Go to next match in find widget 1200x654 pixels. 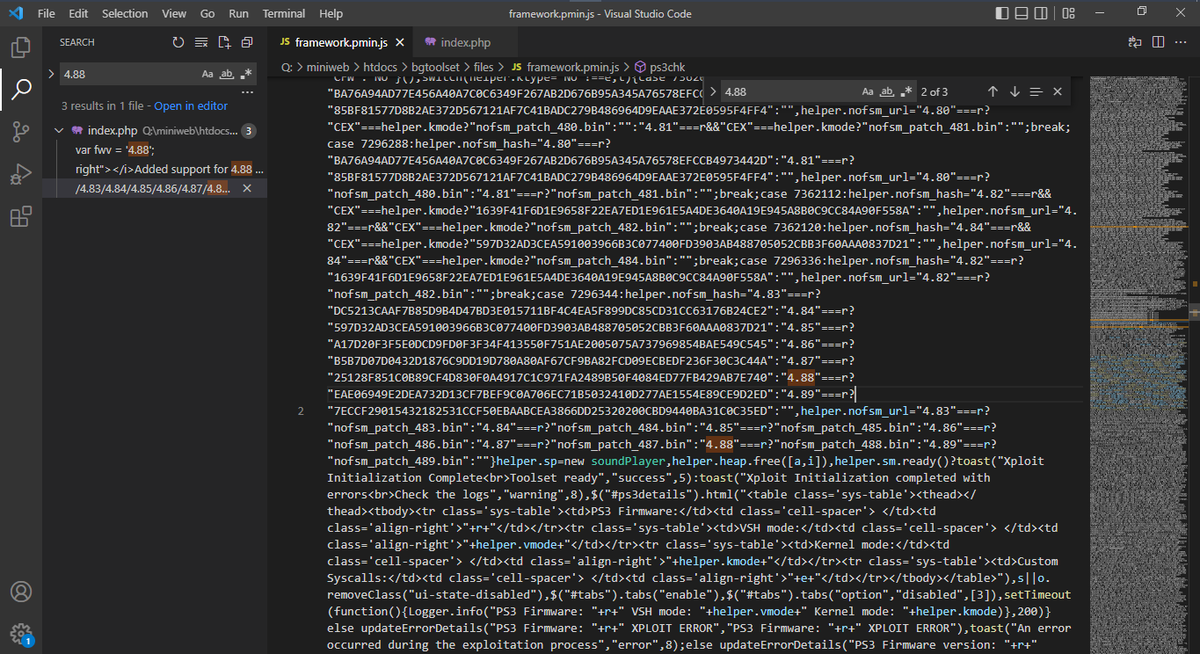point(1014,92)
